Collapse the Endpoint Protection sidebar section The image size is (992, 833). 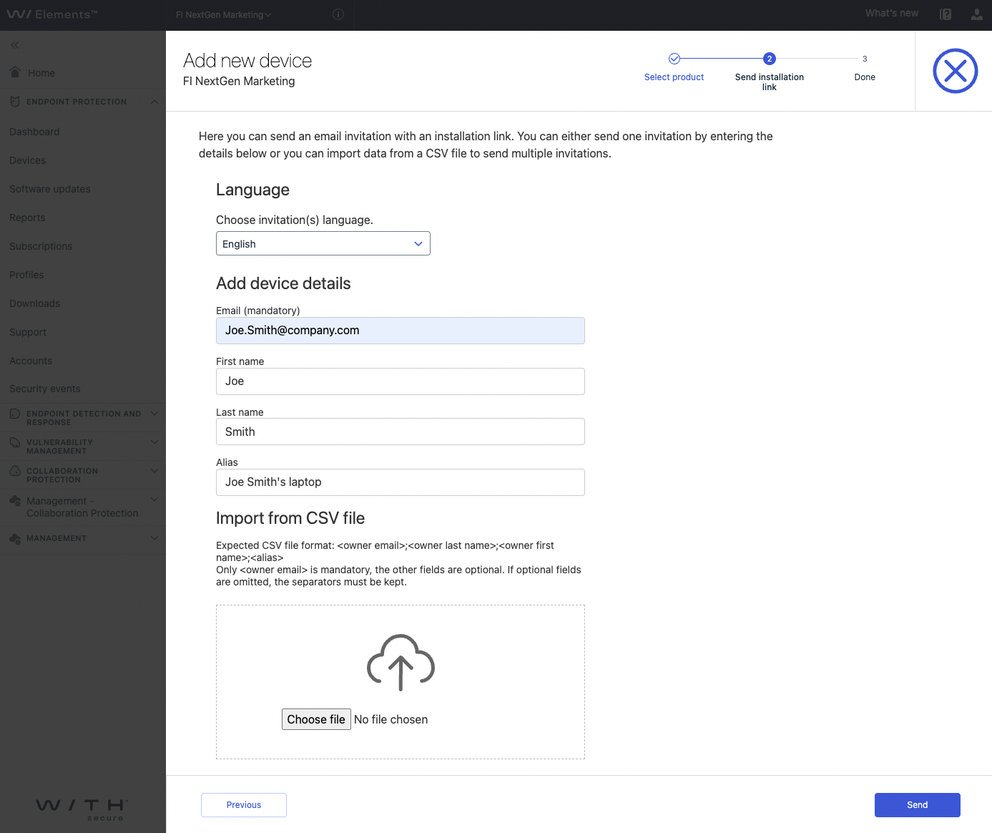[154, 101]
